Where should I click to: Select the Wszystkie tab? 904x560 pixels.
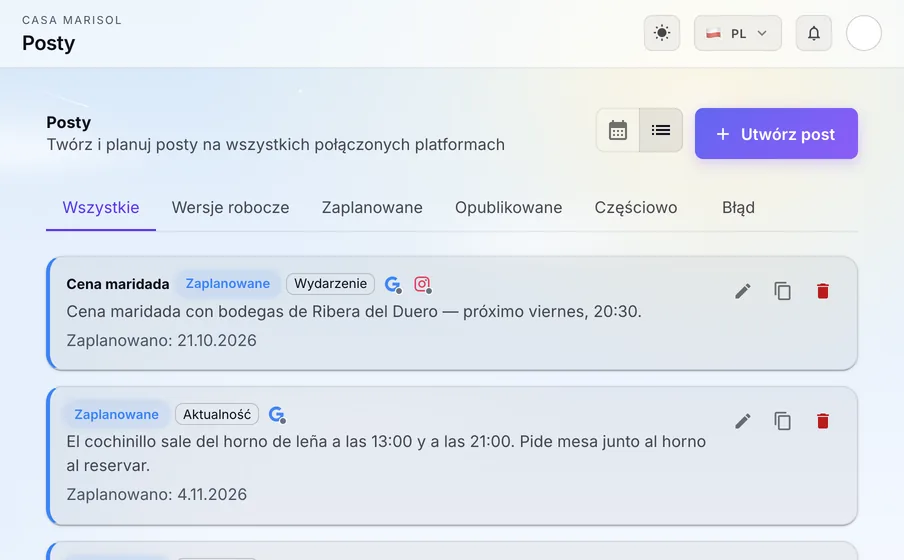(x=101, y=208)
